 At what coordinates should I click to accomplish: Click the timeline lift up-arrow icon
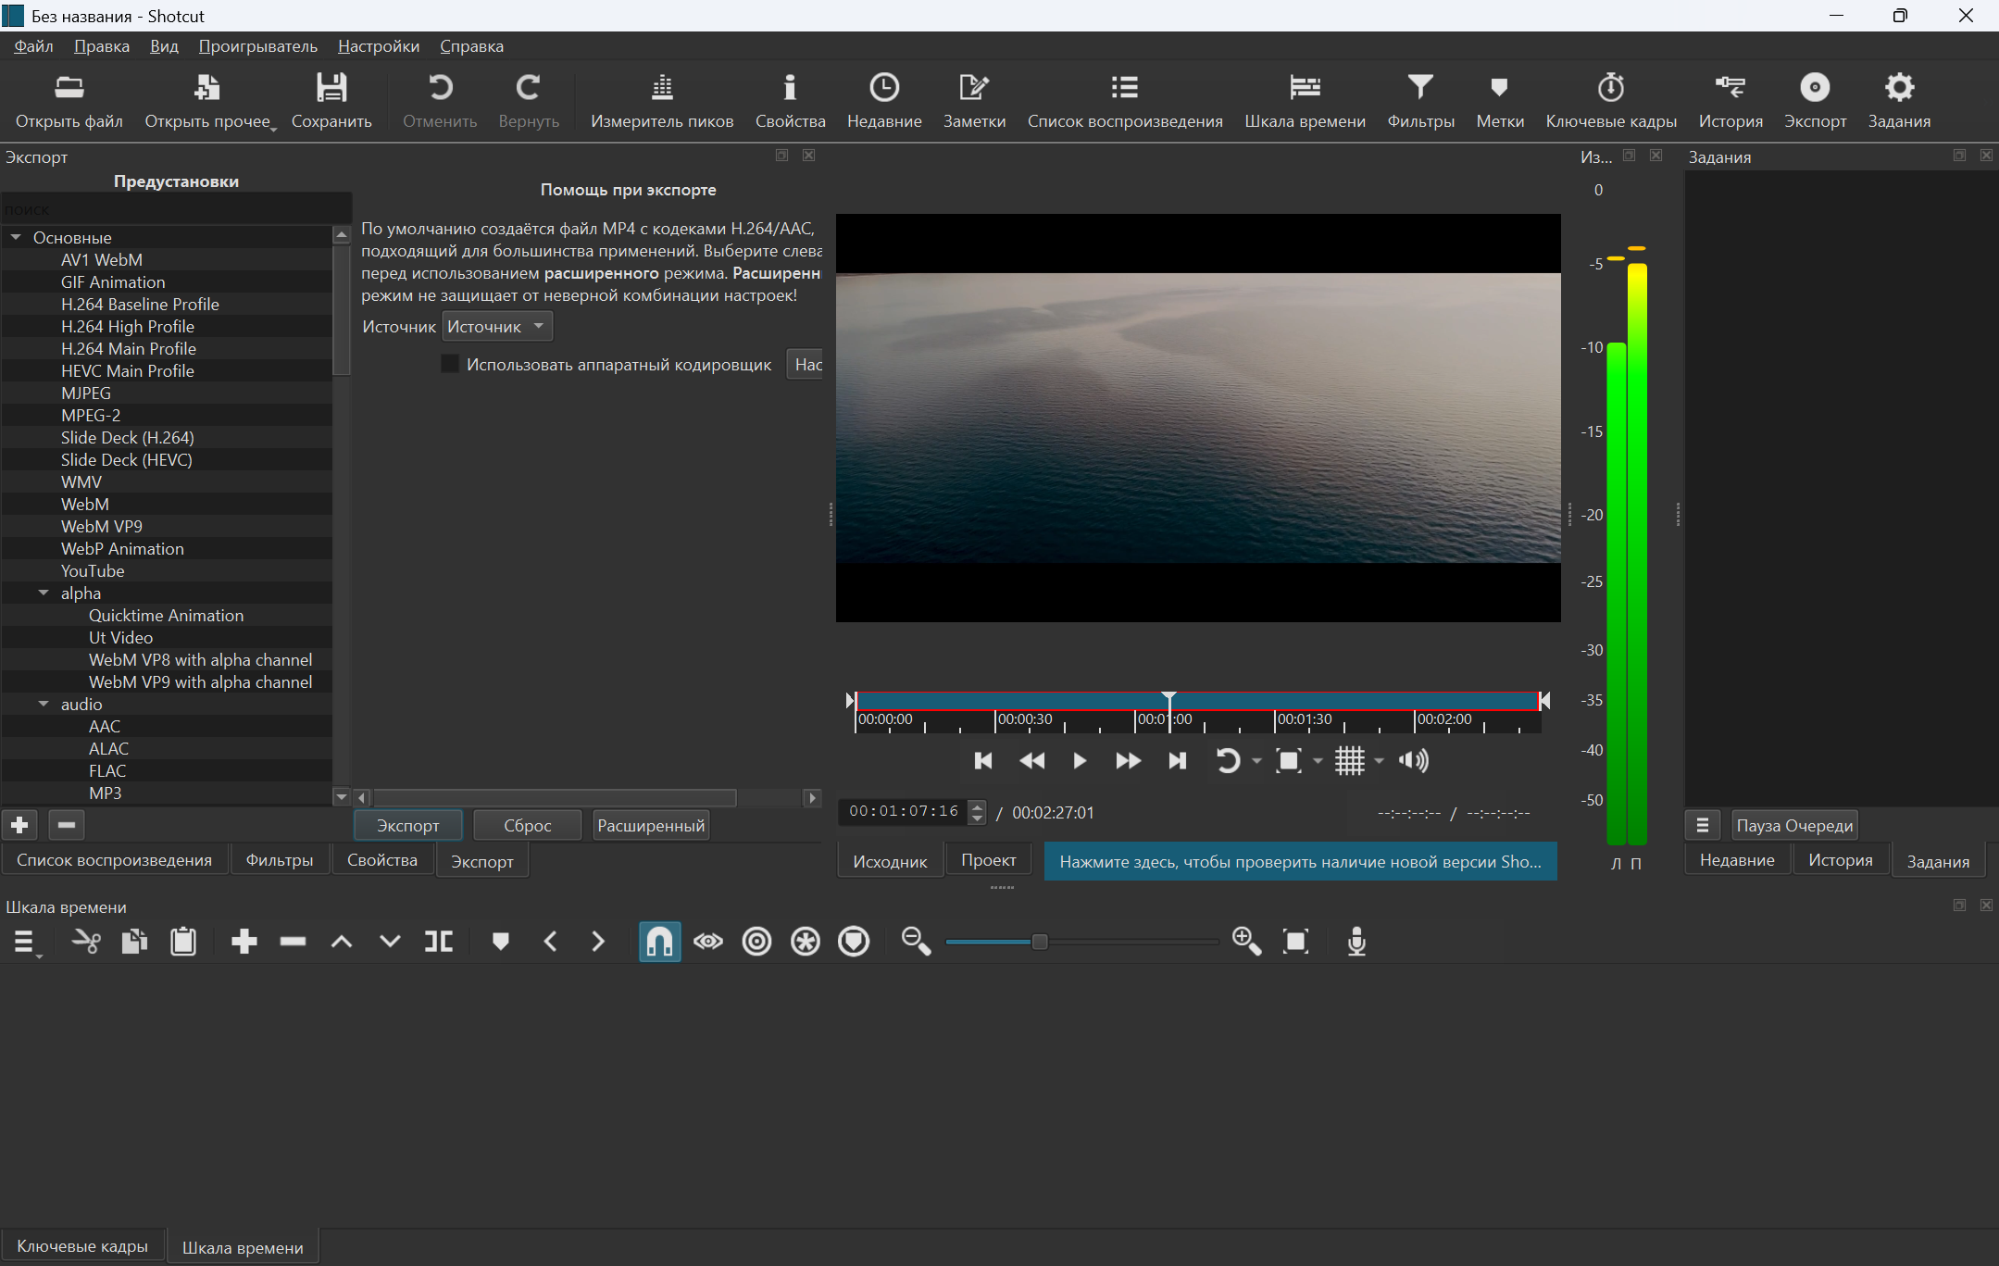(x=341, y=941)
